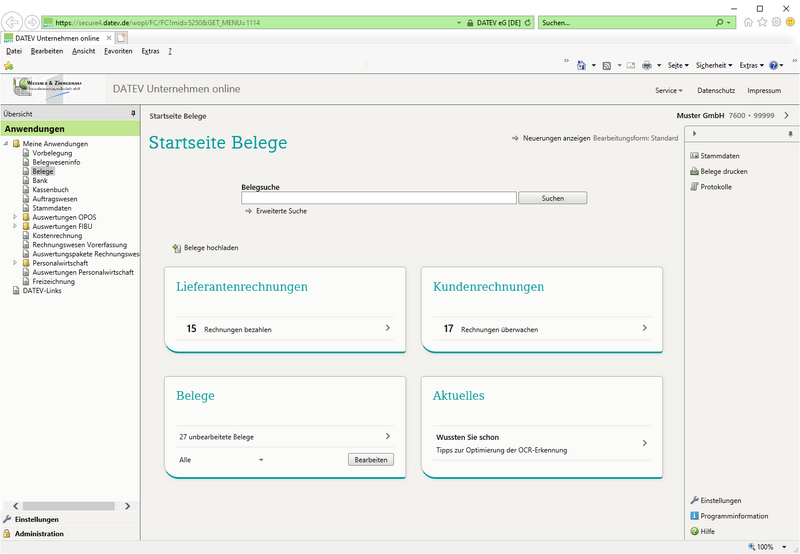Viewport: 800px width, 554px height.
Task: Collapse the Meine Anwendungen tree node
Action: [x=6, y=144]
